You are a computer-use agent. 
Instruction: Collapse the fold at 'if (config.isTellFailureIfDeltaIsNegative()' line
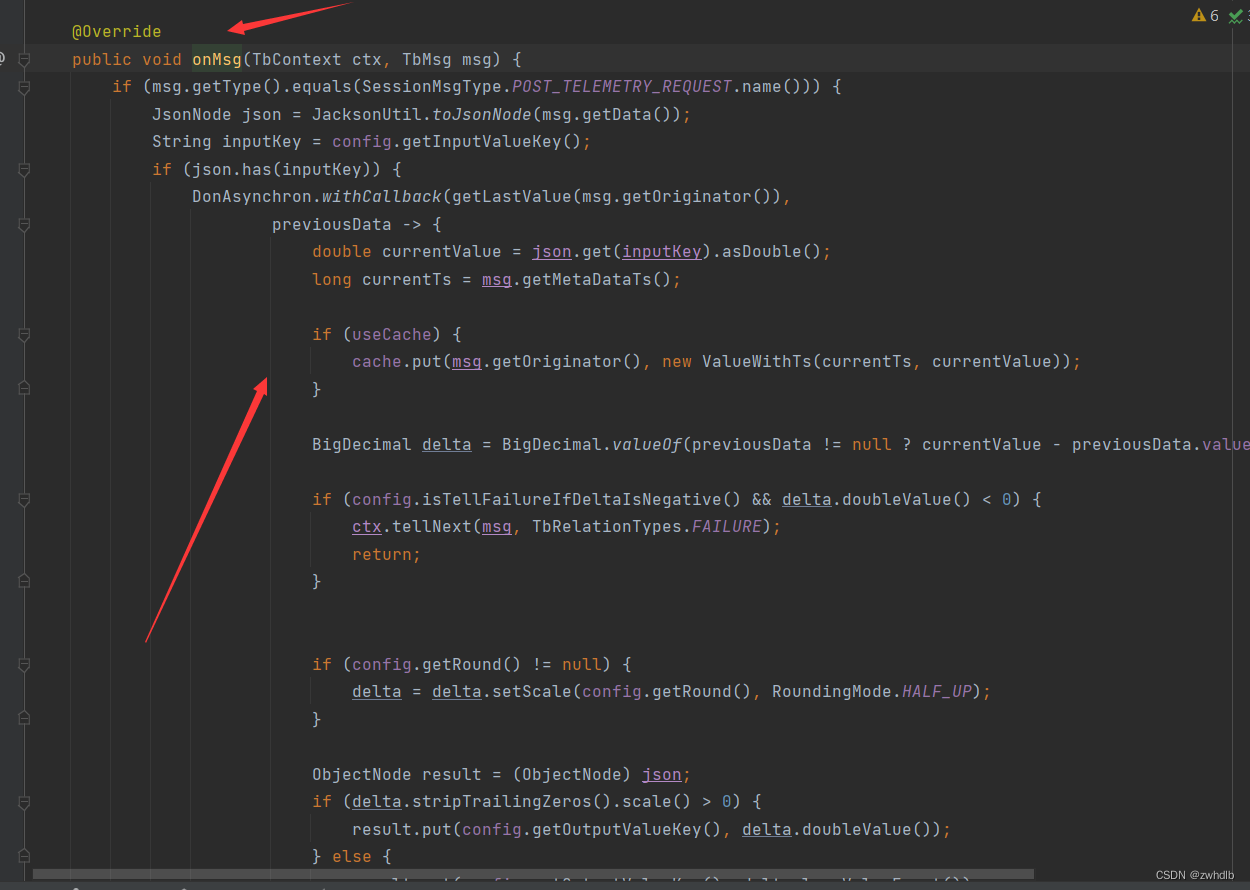click(x=24, y=499)
